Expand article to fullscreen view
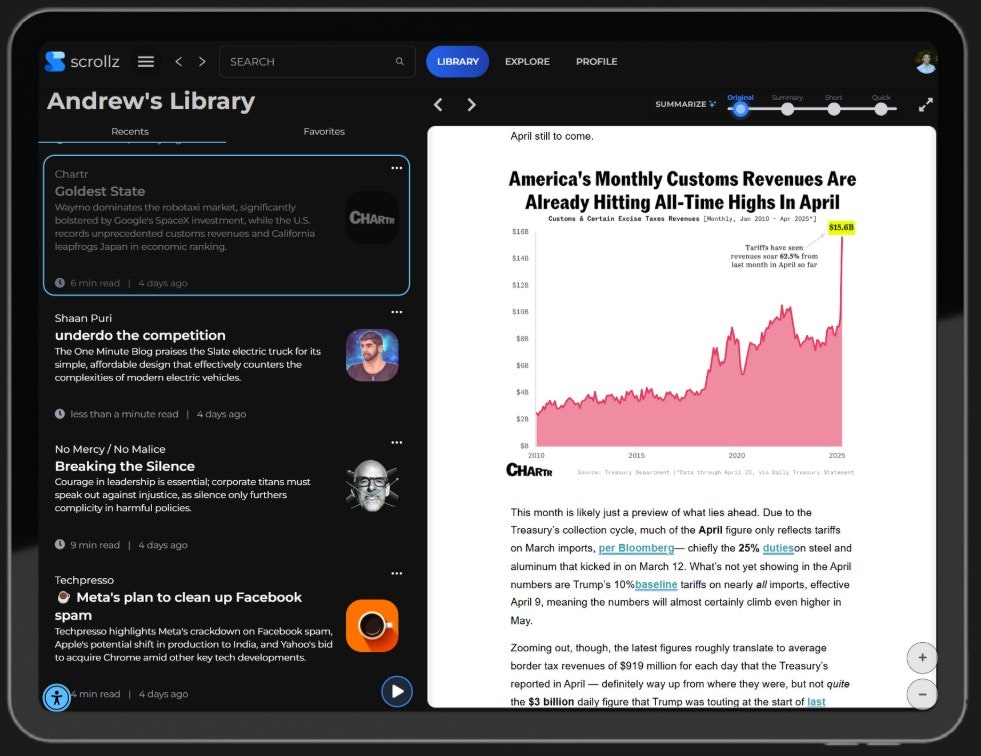Viewport: 981px width, 756px height. (925, 105)
